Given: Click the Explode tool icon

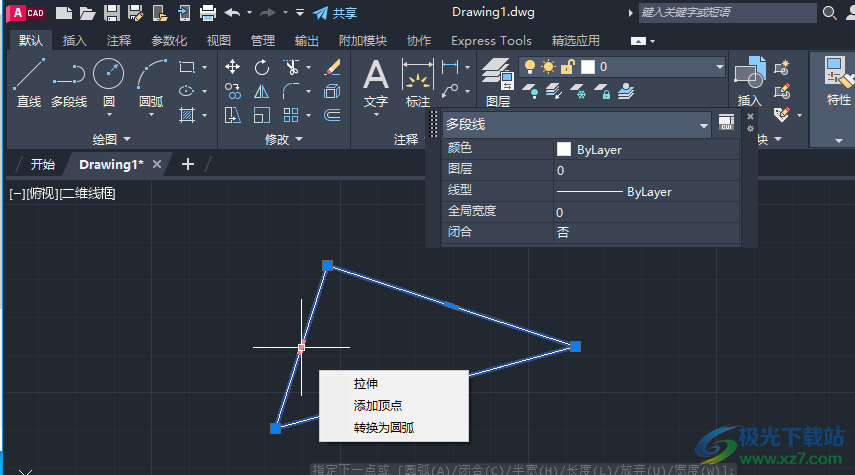Looking at the screenshot, I should click(332, 91).
